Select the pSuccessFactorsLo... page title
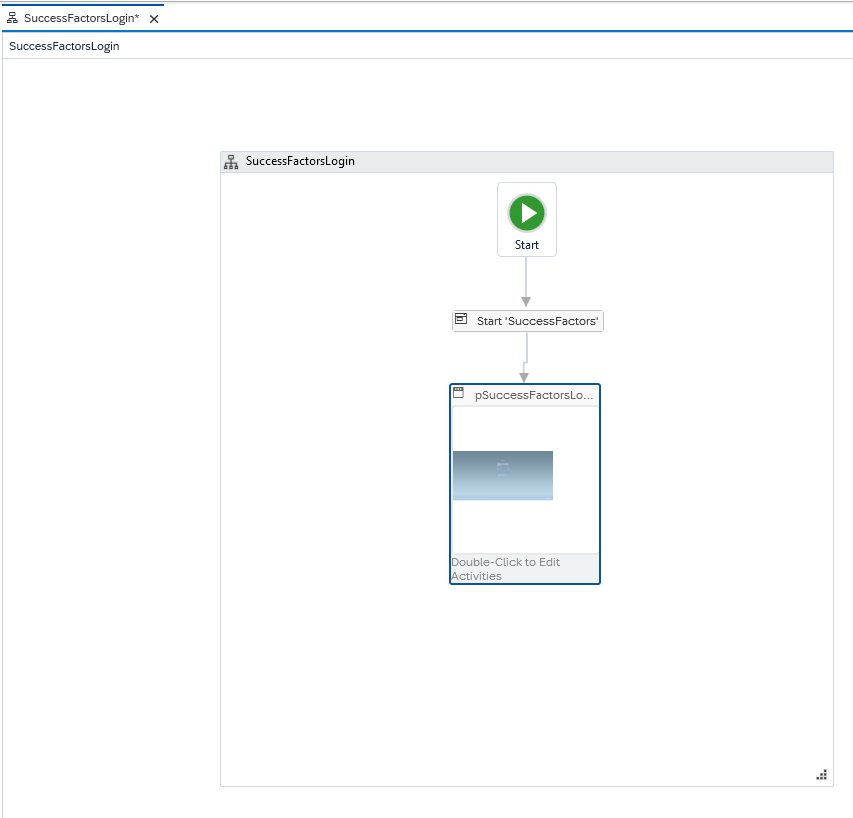Screen dimensions: 853x818 pos(534,395)
